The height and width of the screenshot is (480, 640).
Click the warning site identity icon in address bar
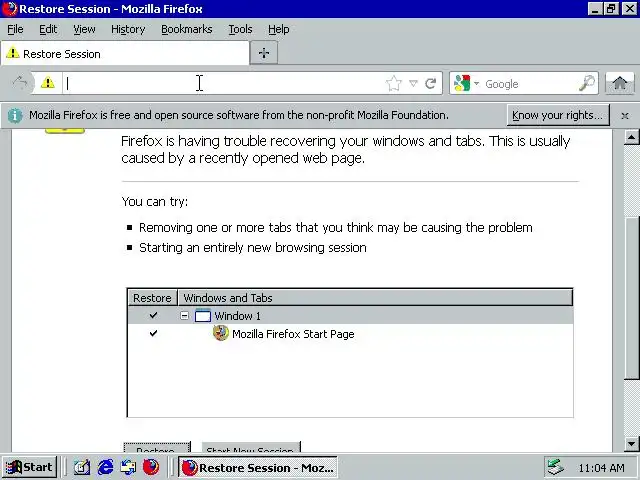pos(48,83)
